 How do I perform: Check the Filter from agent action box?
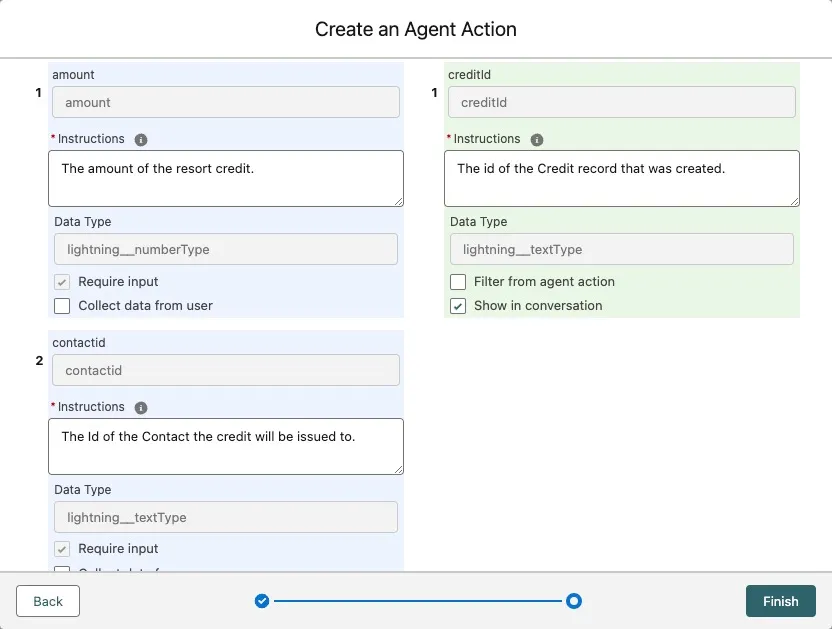pos(458,282)
